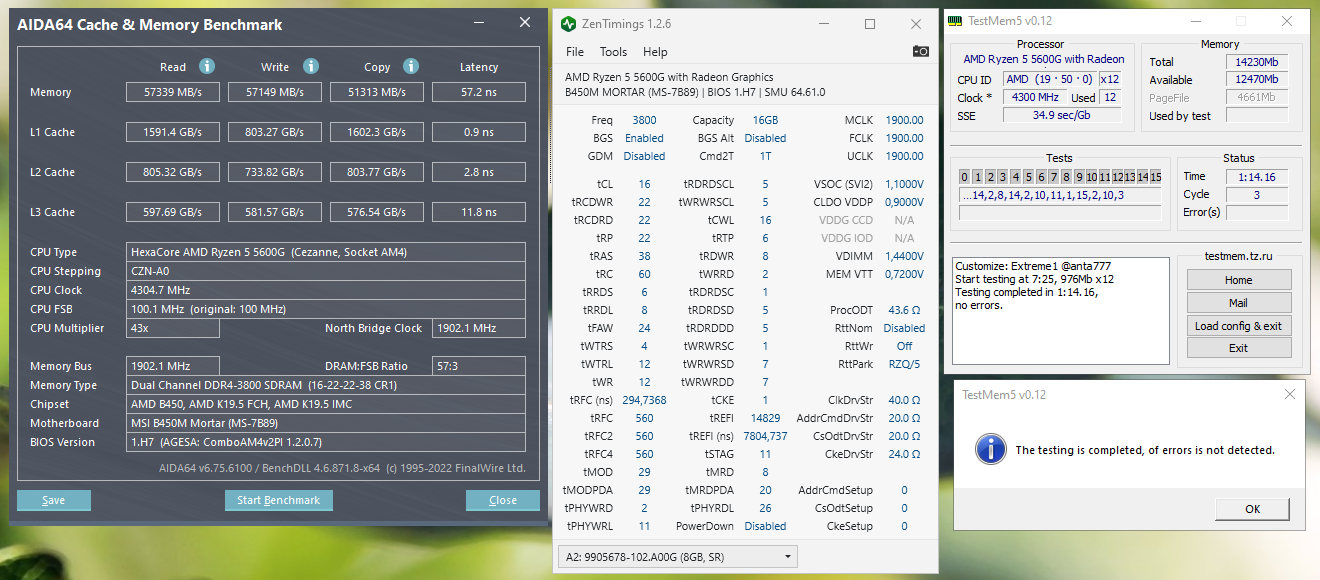Click the PowerDown Disabled value
Screen dimensions: 1320x580
click(x=765, y=526)
